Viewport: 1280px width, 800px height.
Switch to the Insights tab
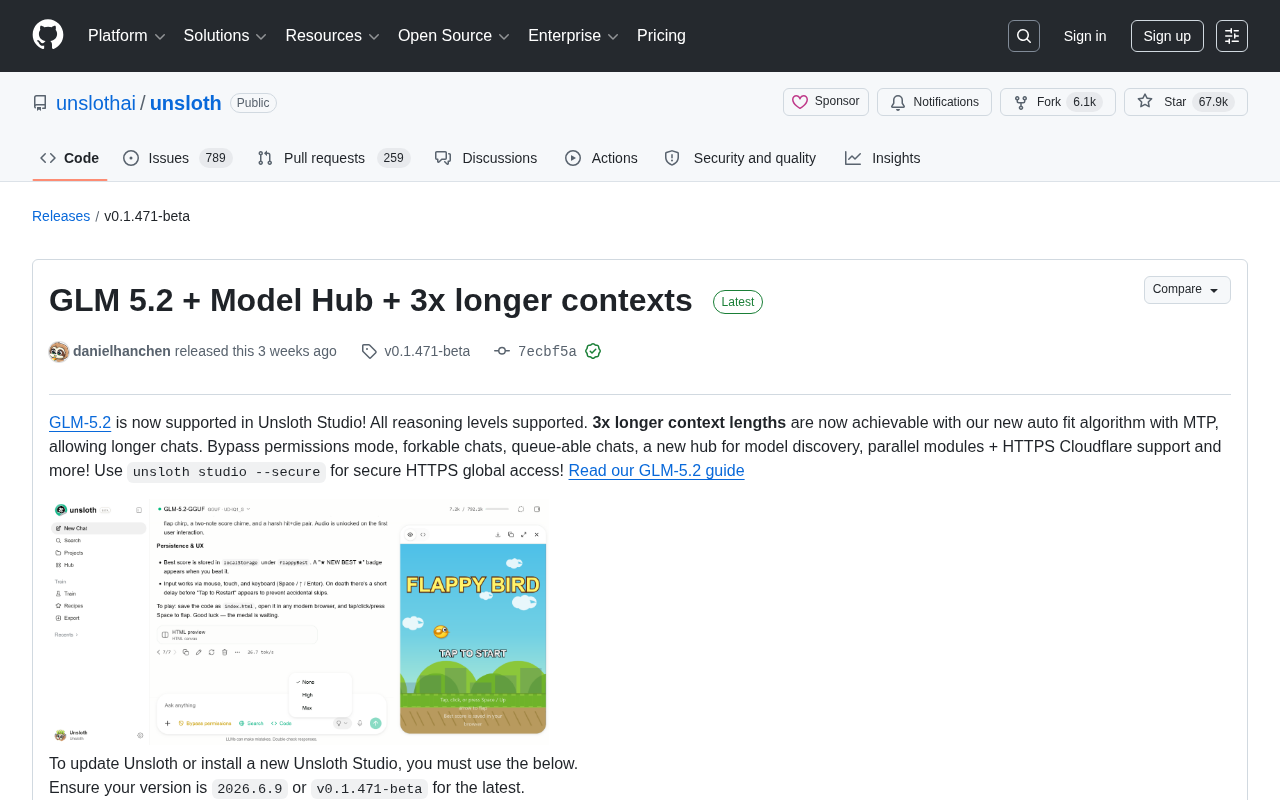[x=883, y=158]
